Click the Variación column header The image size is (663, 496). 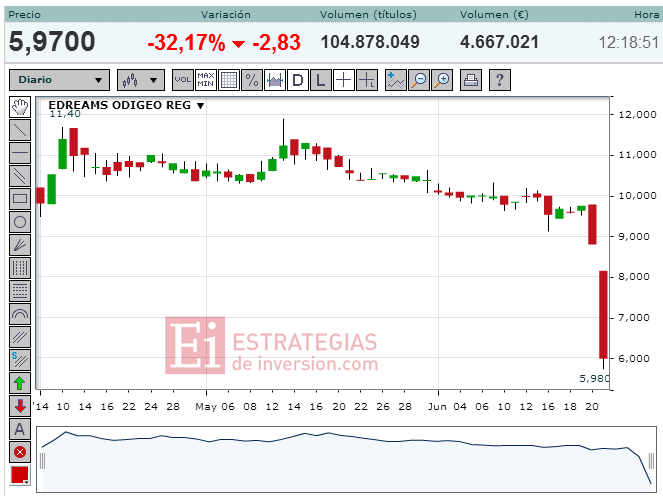pos(226,14)
